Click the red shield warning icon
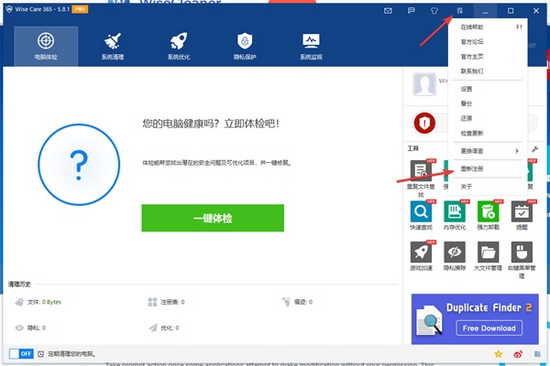 (424, 123)
